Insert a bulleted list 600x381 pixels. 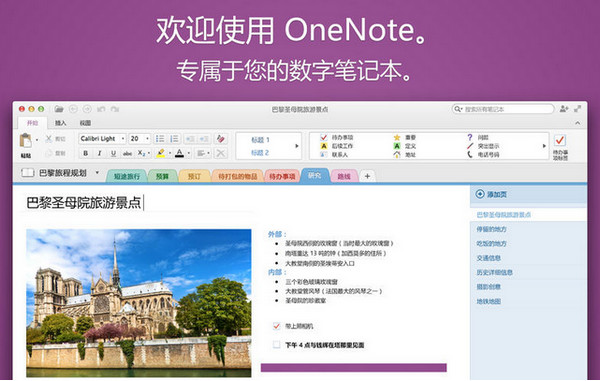coord(160,138)
